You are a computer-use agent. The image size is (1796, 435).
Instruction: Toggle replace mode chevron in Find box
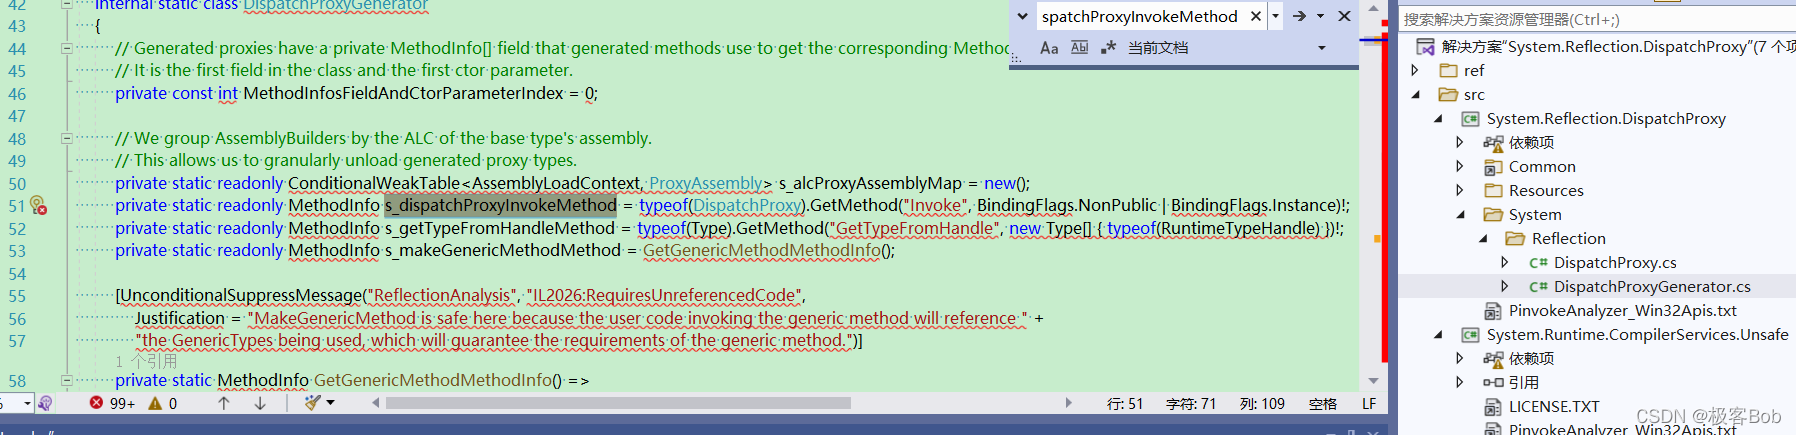(x=1022, y=16)
